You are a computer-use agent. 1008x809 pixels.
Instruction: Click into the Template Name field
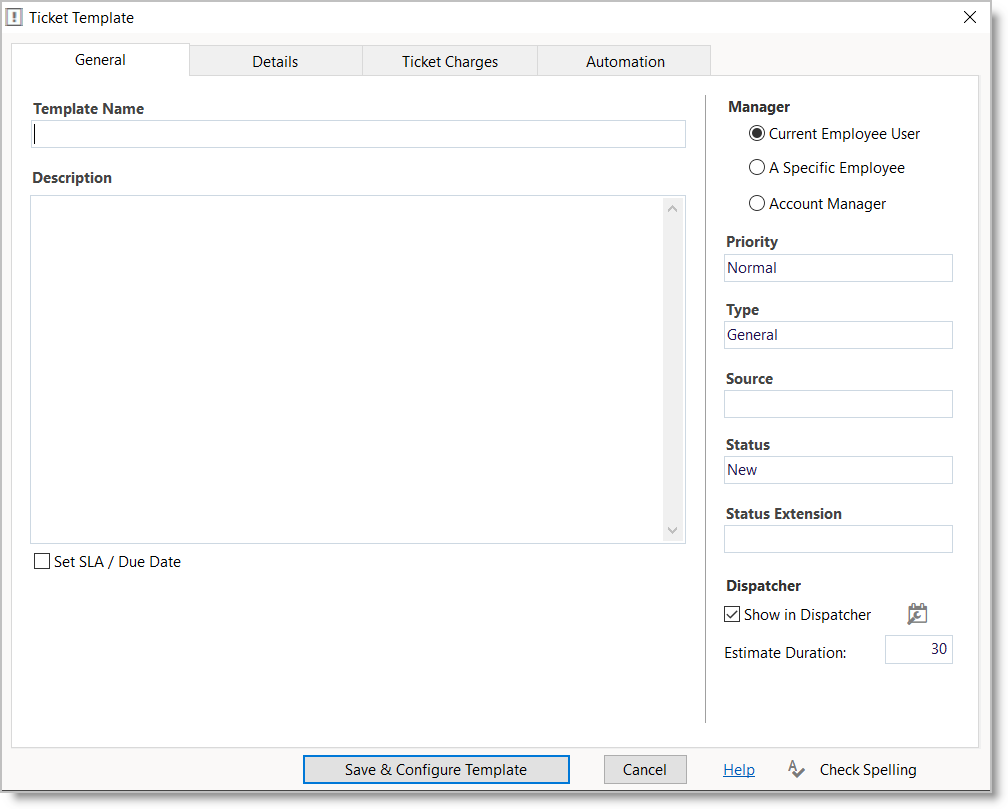click(359, 134)
